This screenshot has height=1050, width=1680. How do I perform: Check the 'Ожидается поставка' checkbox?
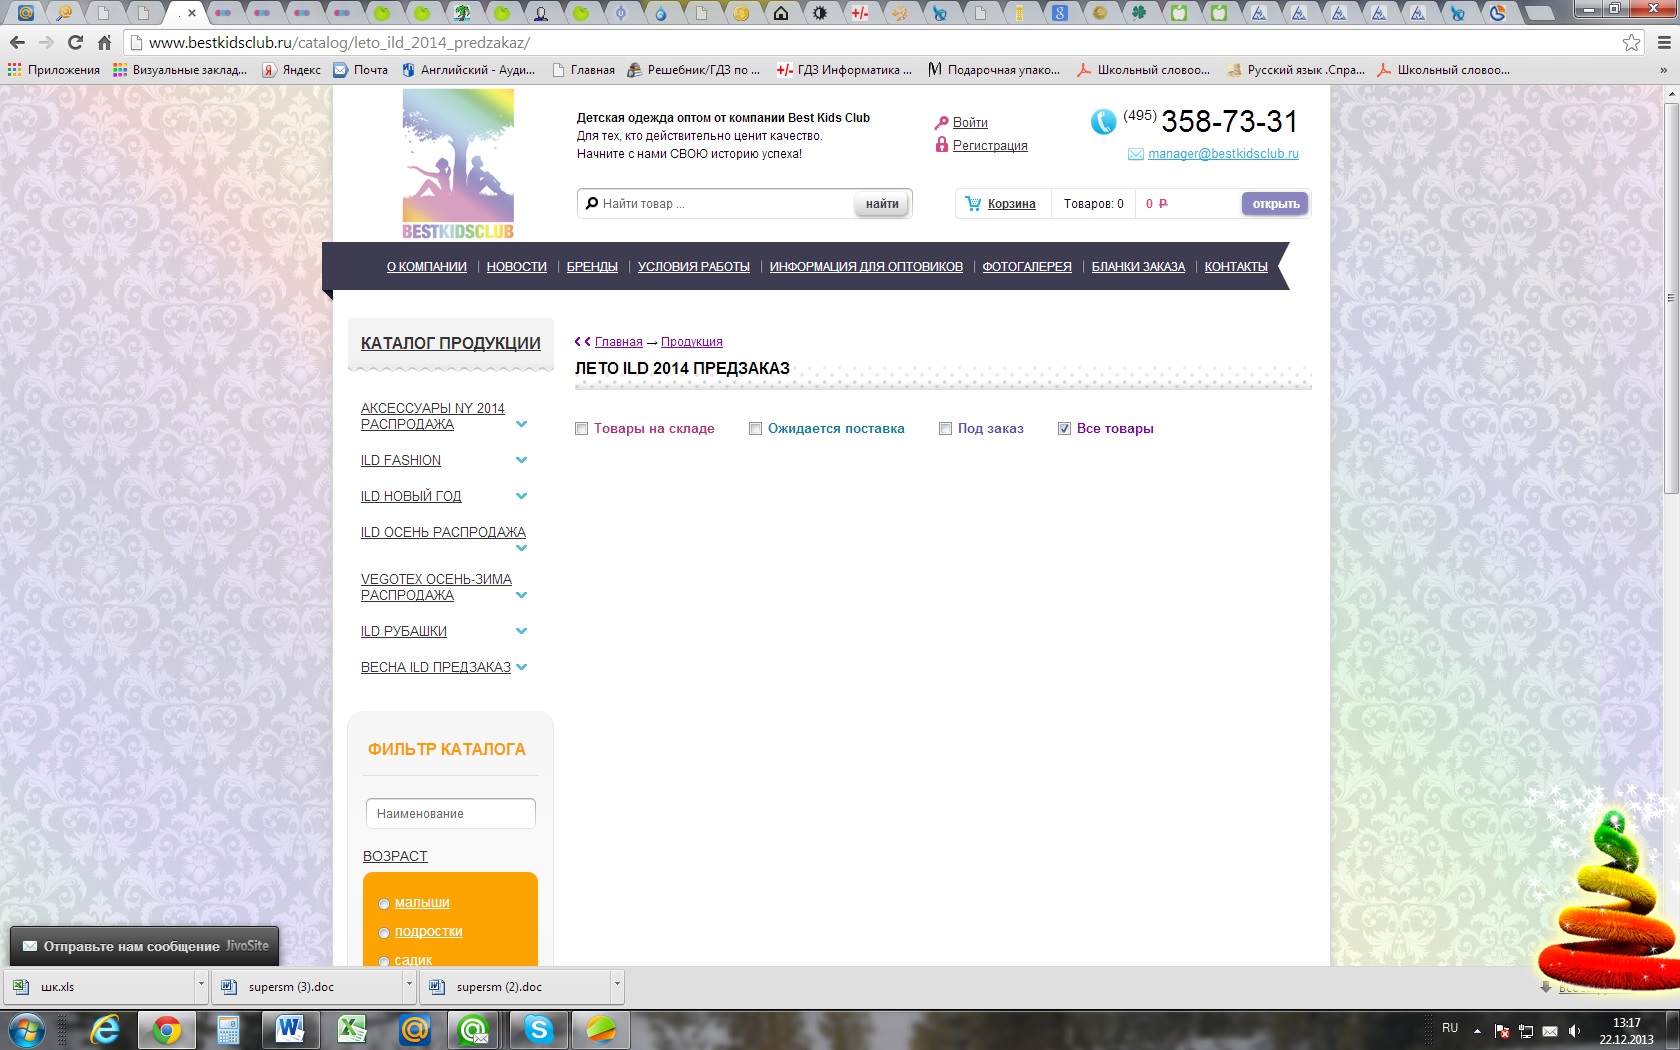point(756,429)
